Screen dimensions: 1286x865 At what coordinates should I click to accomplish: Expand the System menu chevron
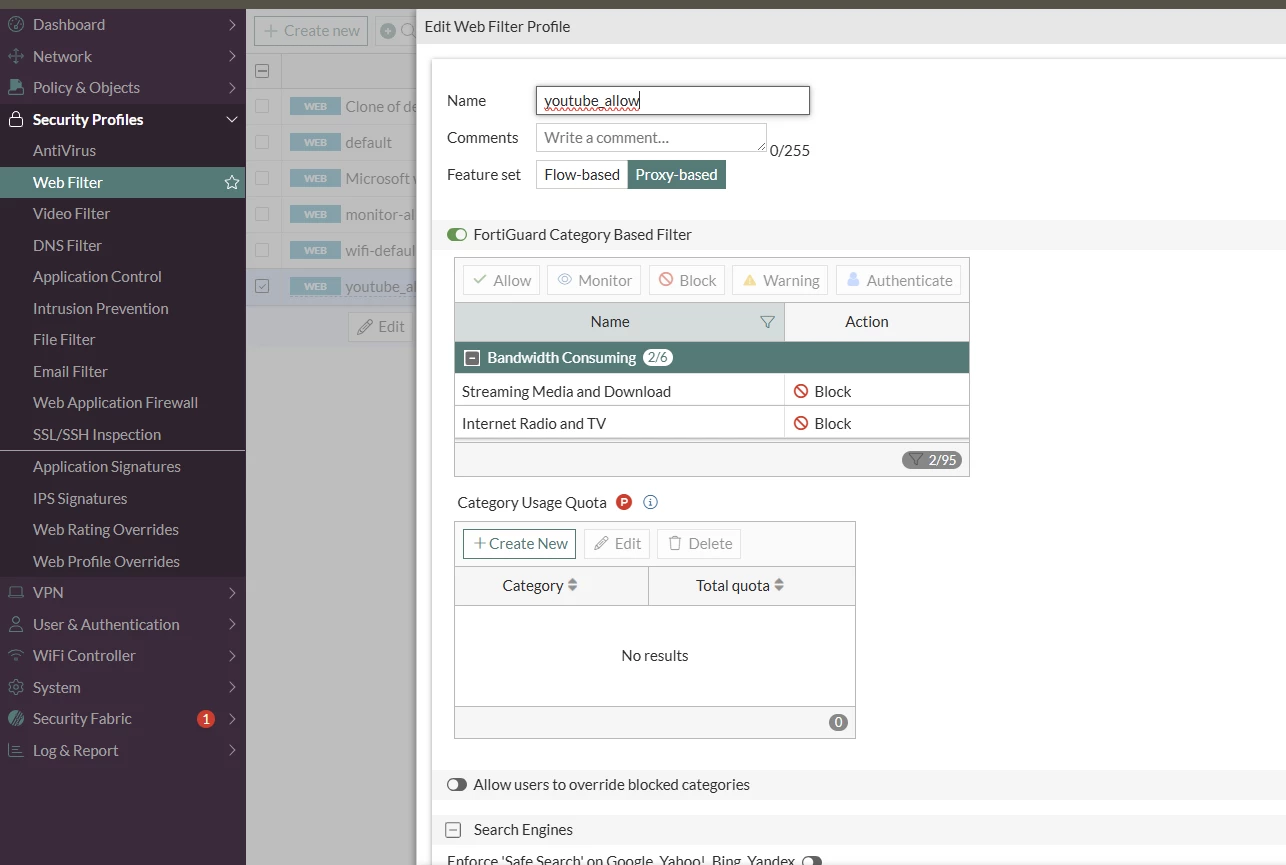pos(232,687)
